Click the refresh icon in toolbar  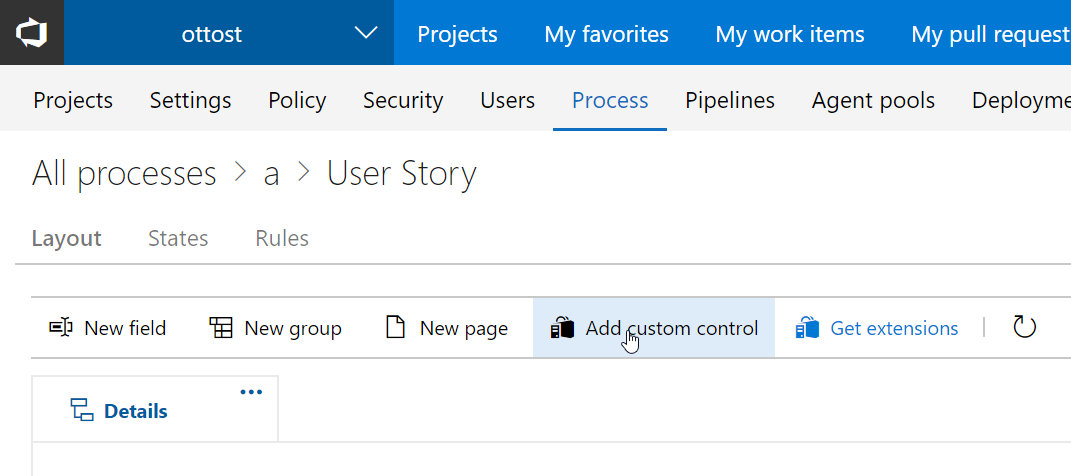[x=1024, y=327]
